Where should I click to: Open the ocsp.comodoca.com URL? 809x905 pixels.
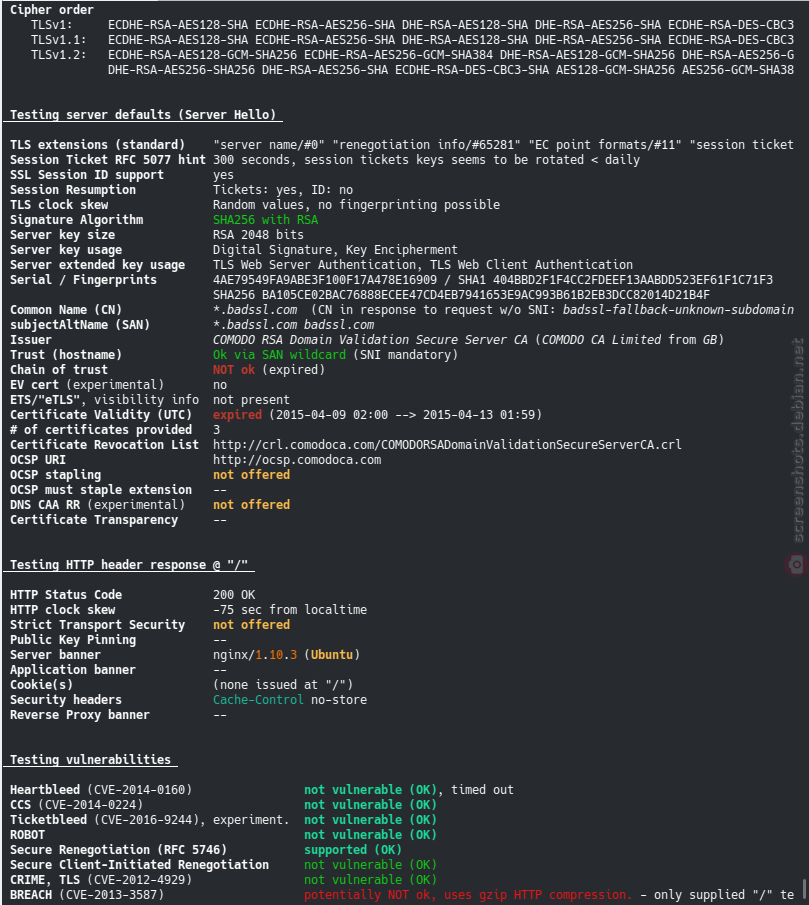click(x=297, y=460)
